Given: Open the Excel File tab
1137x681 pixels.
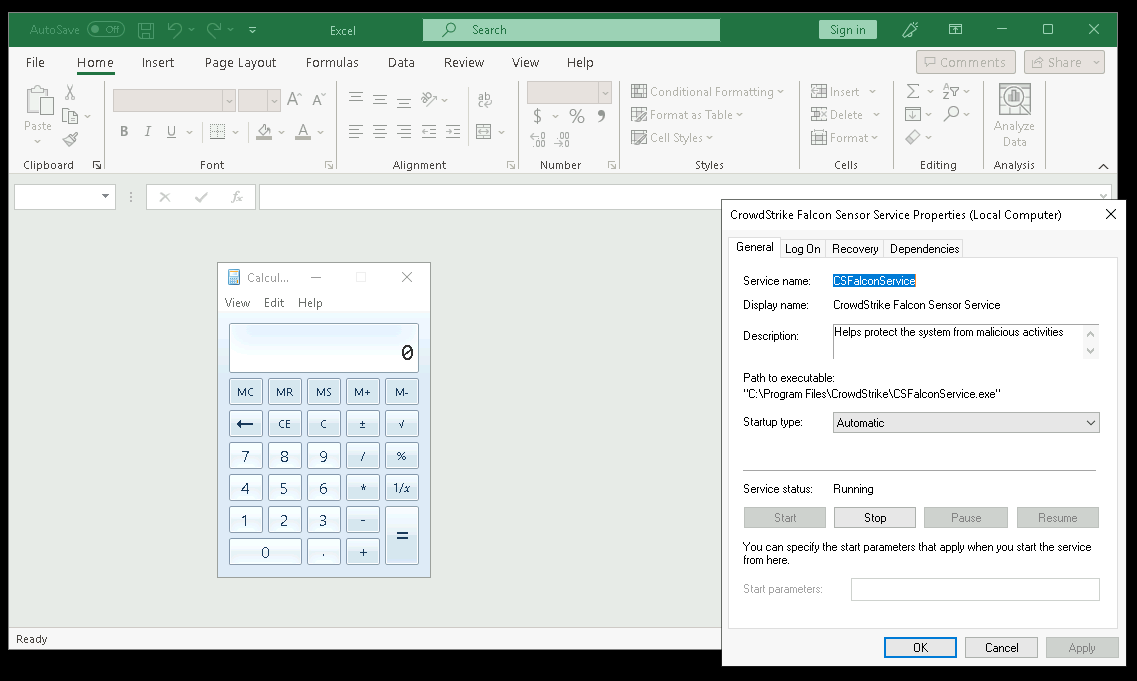Looking at the screenshot, I should (x=35, y=62).
